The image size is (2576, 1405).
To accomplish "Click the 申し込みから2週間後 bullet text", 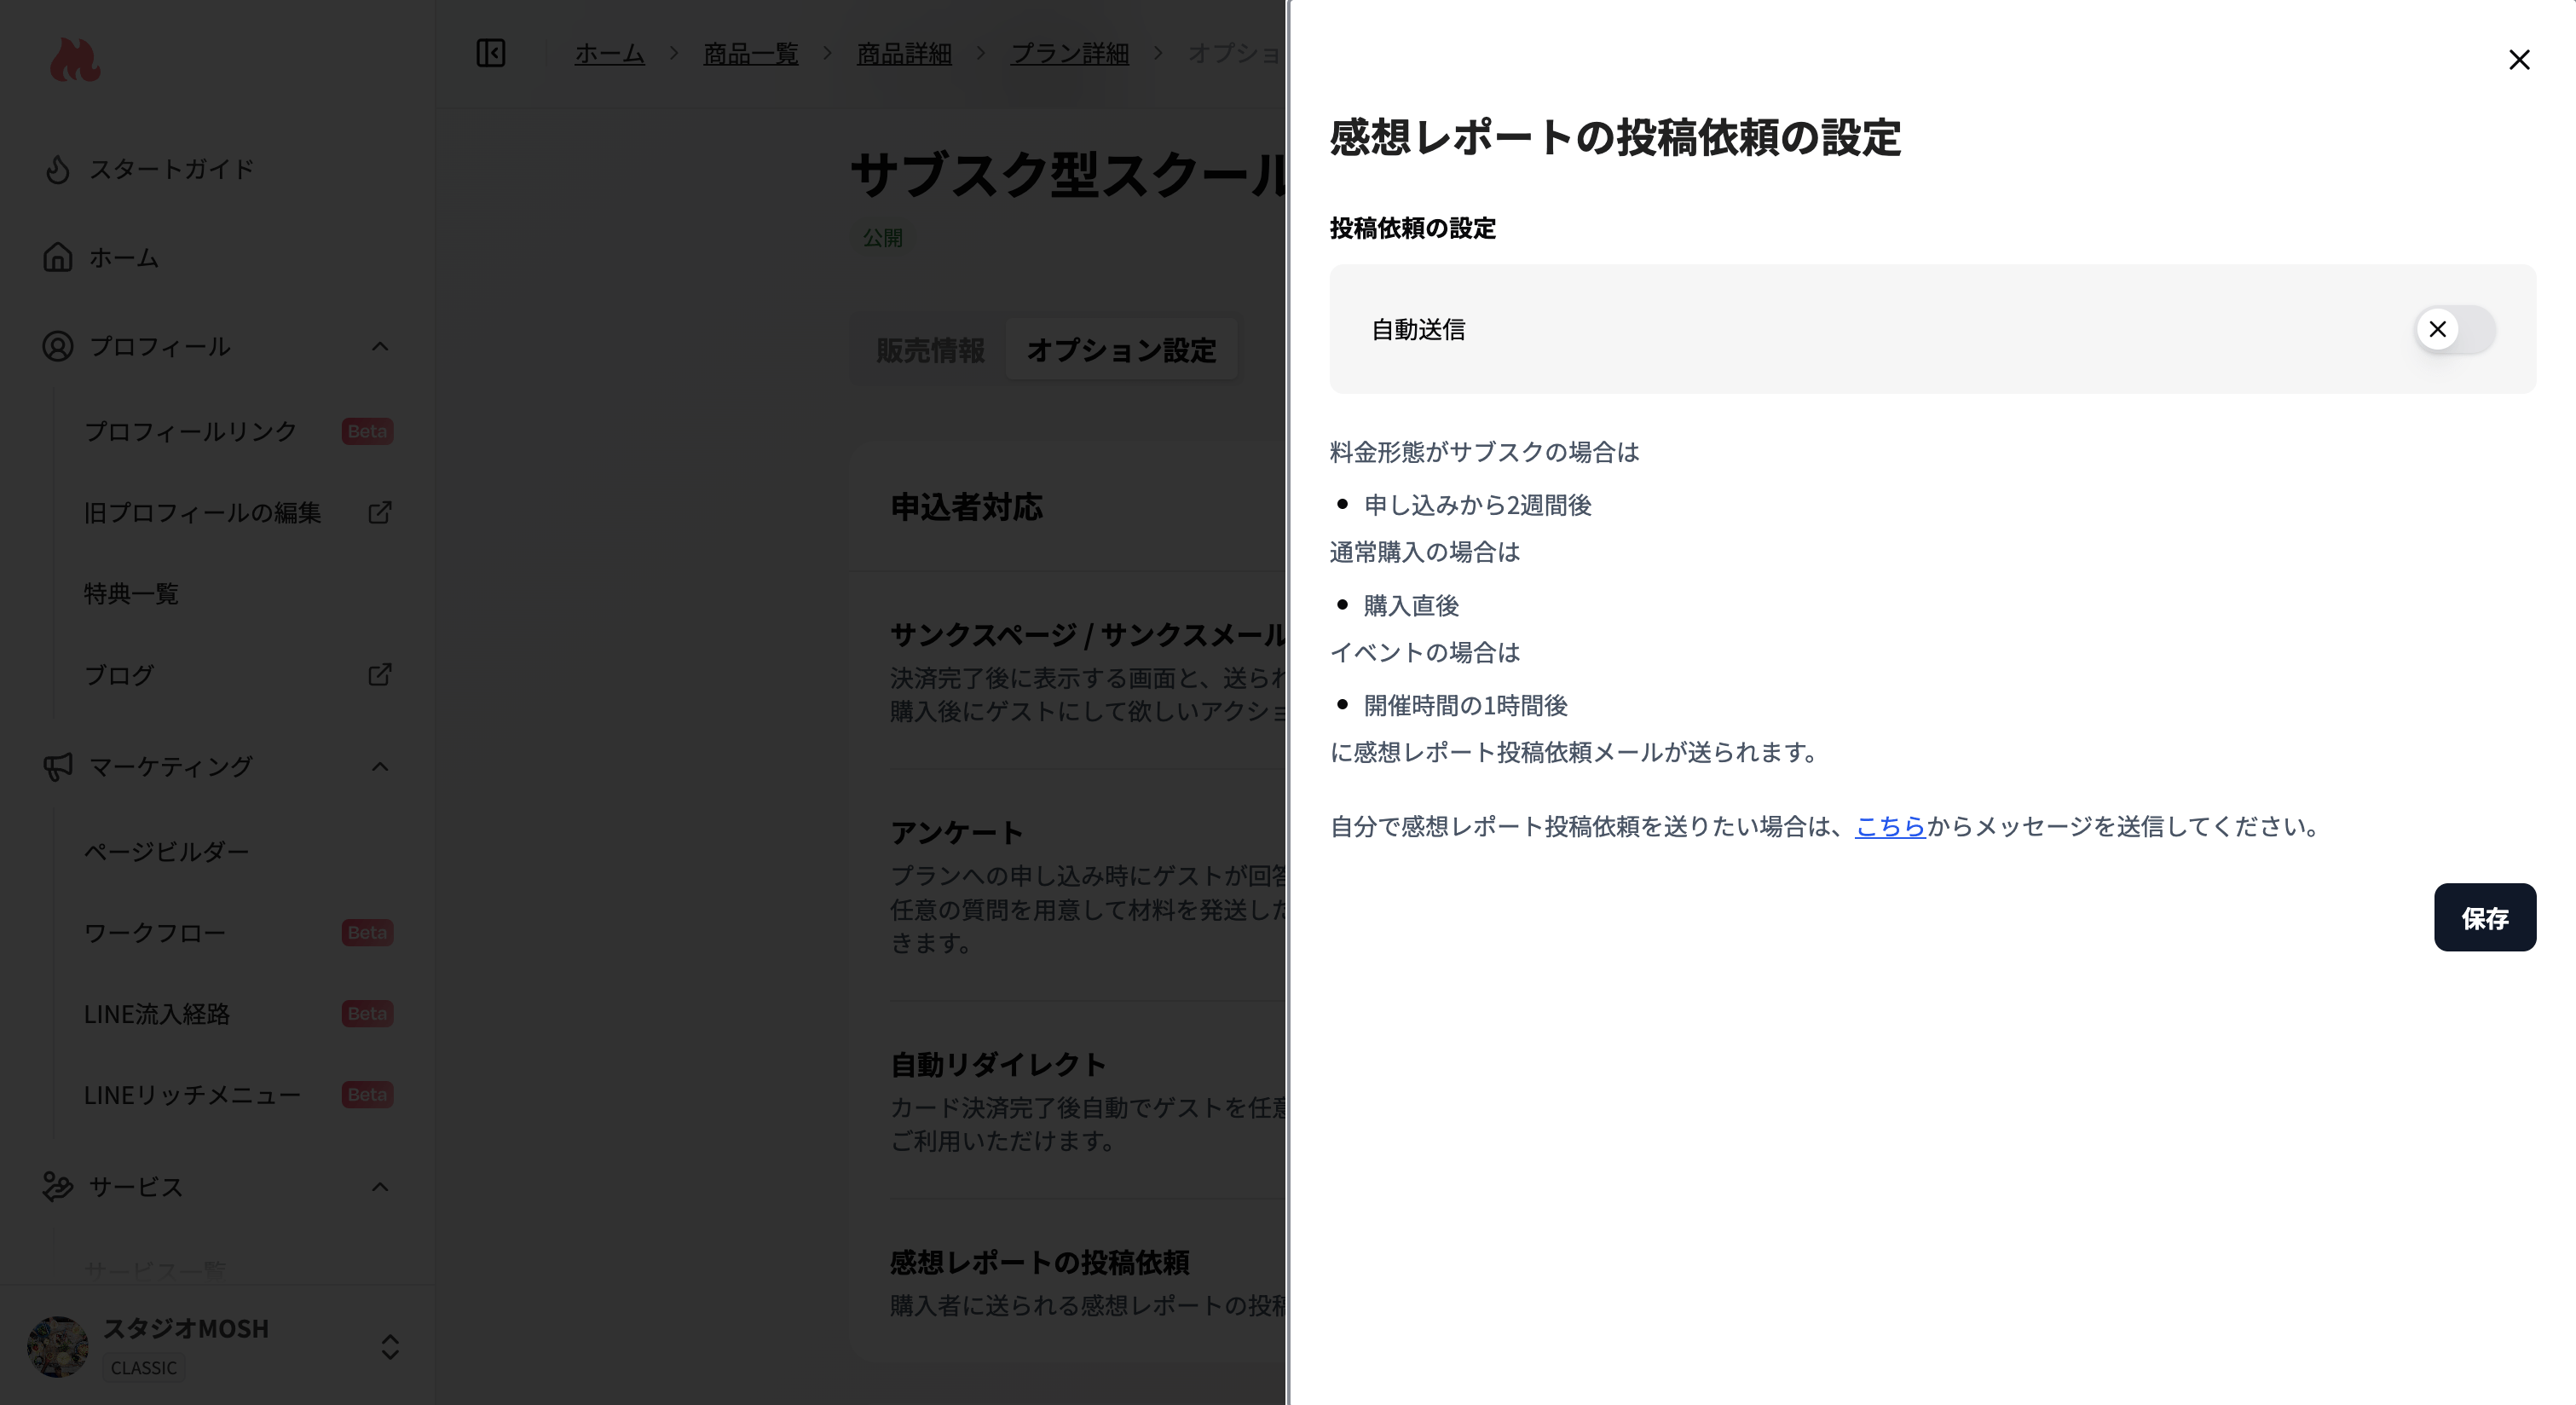I will (x=1477, y=505).
